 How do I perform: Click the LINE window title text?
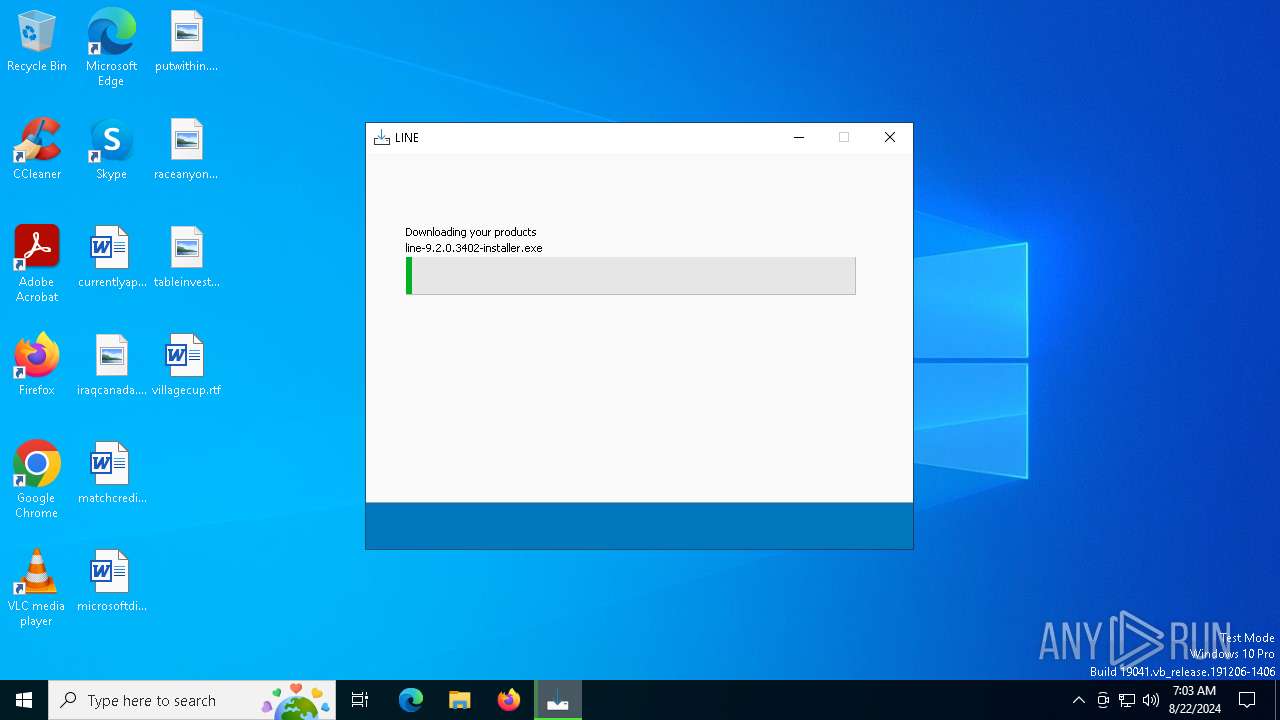tap(407, 138)
